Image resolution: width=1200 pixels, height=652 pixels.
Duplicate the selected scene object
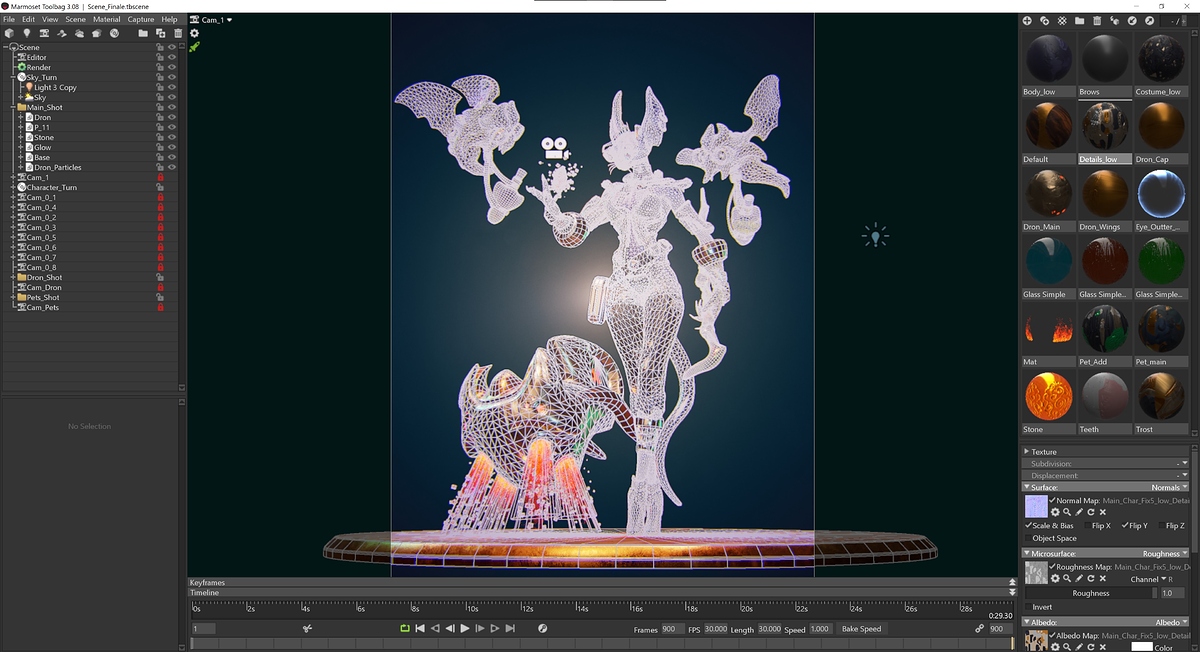[x=160, y=33]
